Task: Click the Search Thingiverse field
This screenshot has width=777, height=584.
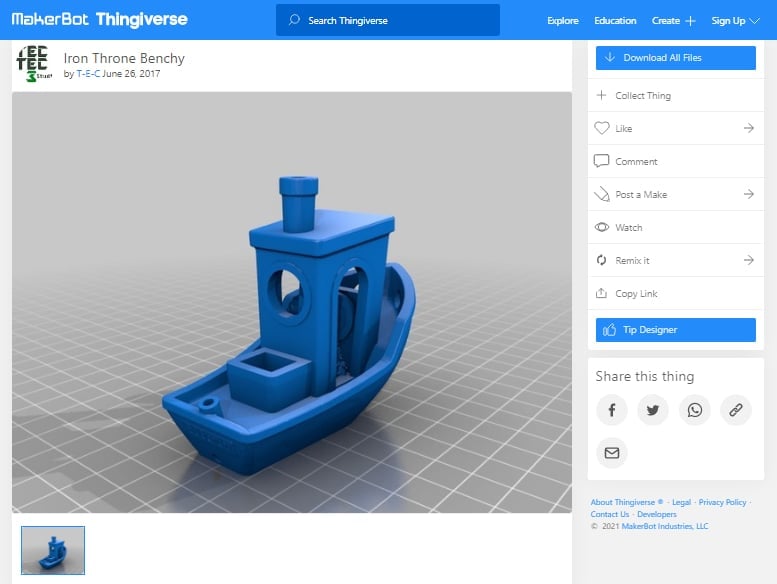Action: click(388, 20)
